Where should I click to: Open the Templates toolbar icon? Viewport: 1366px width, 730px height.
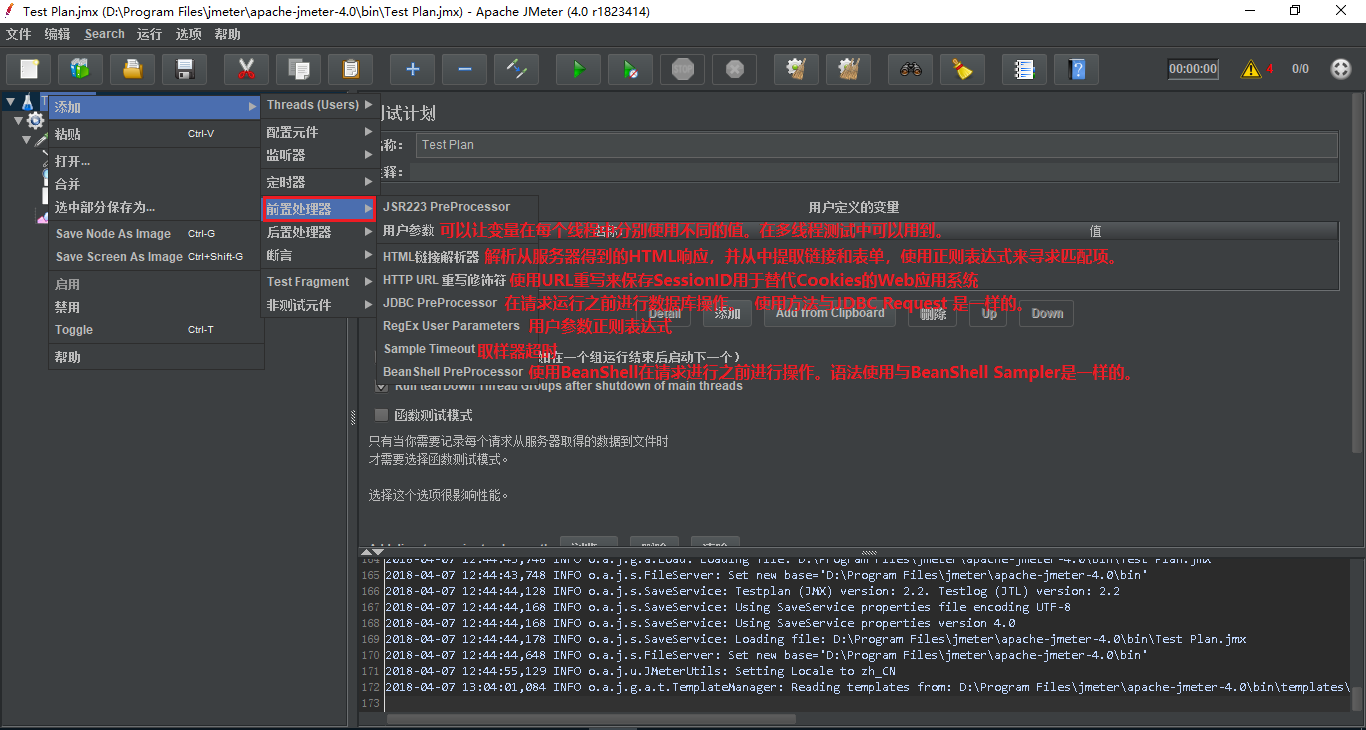click(80, 69)
